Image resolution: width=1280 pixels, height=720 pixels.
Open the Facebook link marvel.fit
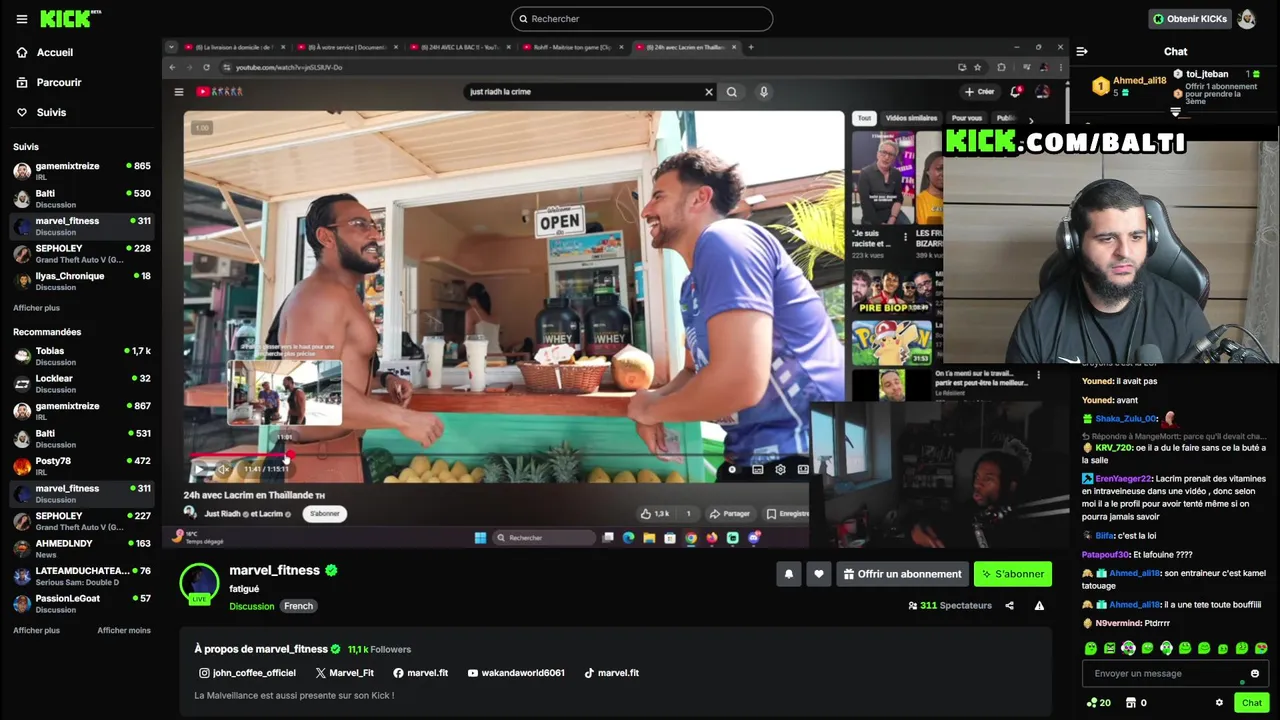point(420,673)
